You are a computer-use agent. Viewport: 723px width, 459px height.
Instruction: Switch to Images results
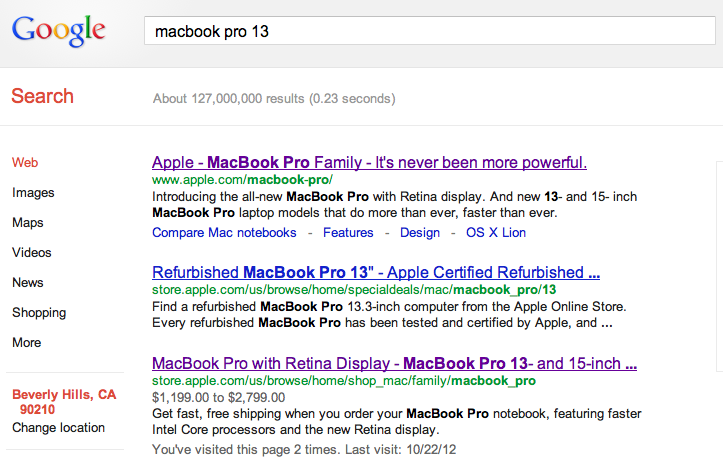(x=33, y=192)
